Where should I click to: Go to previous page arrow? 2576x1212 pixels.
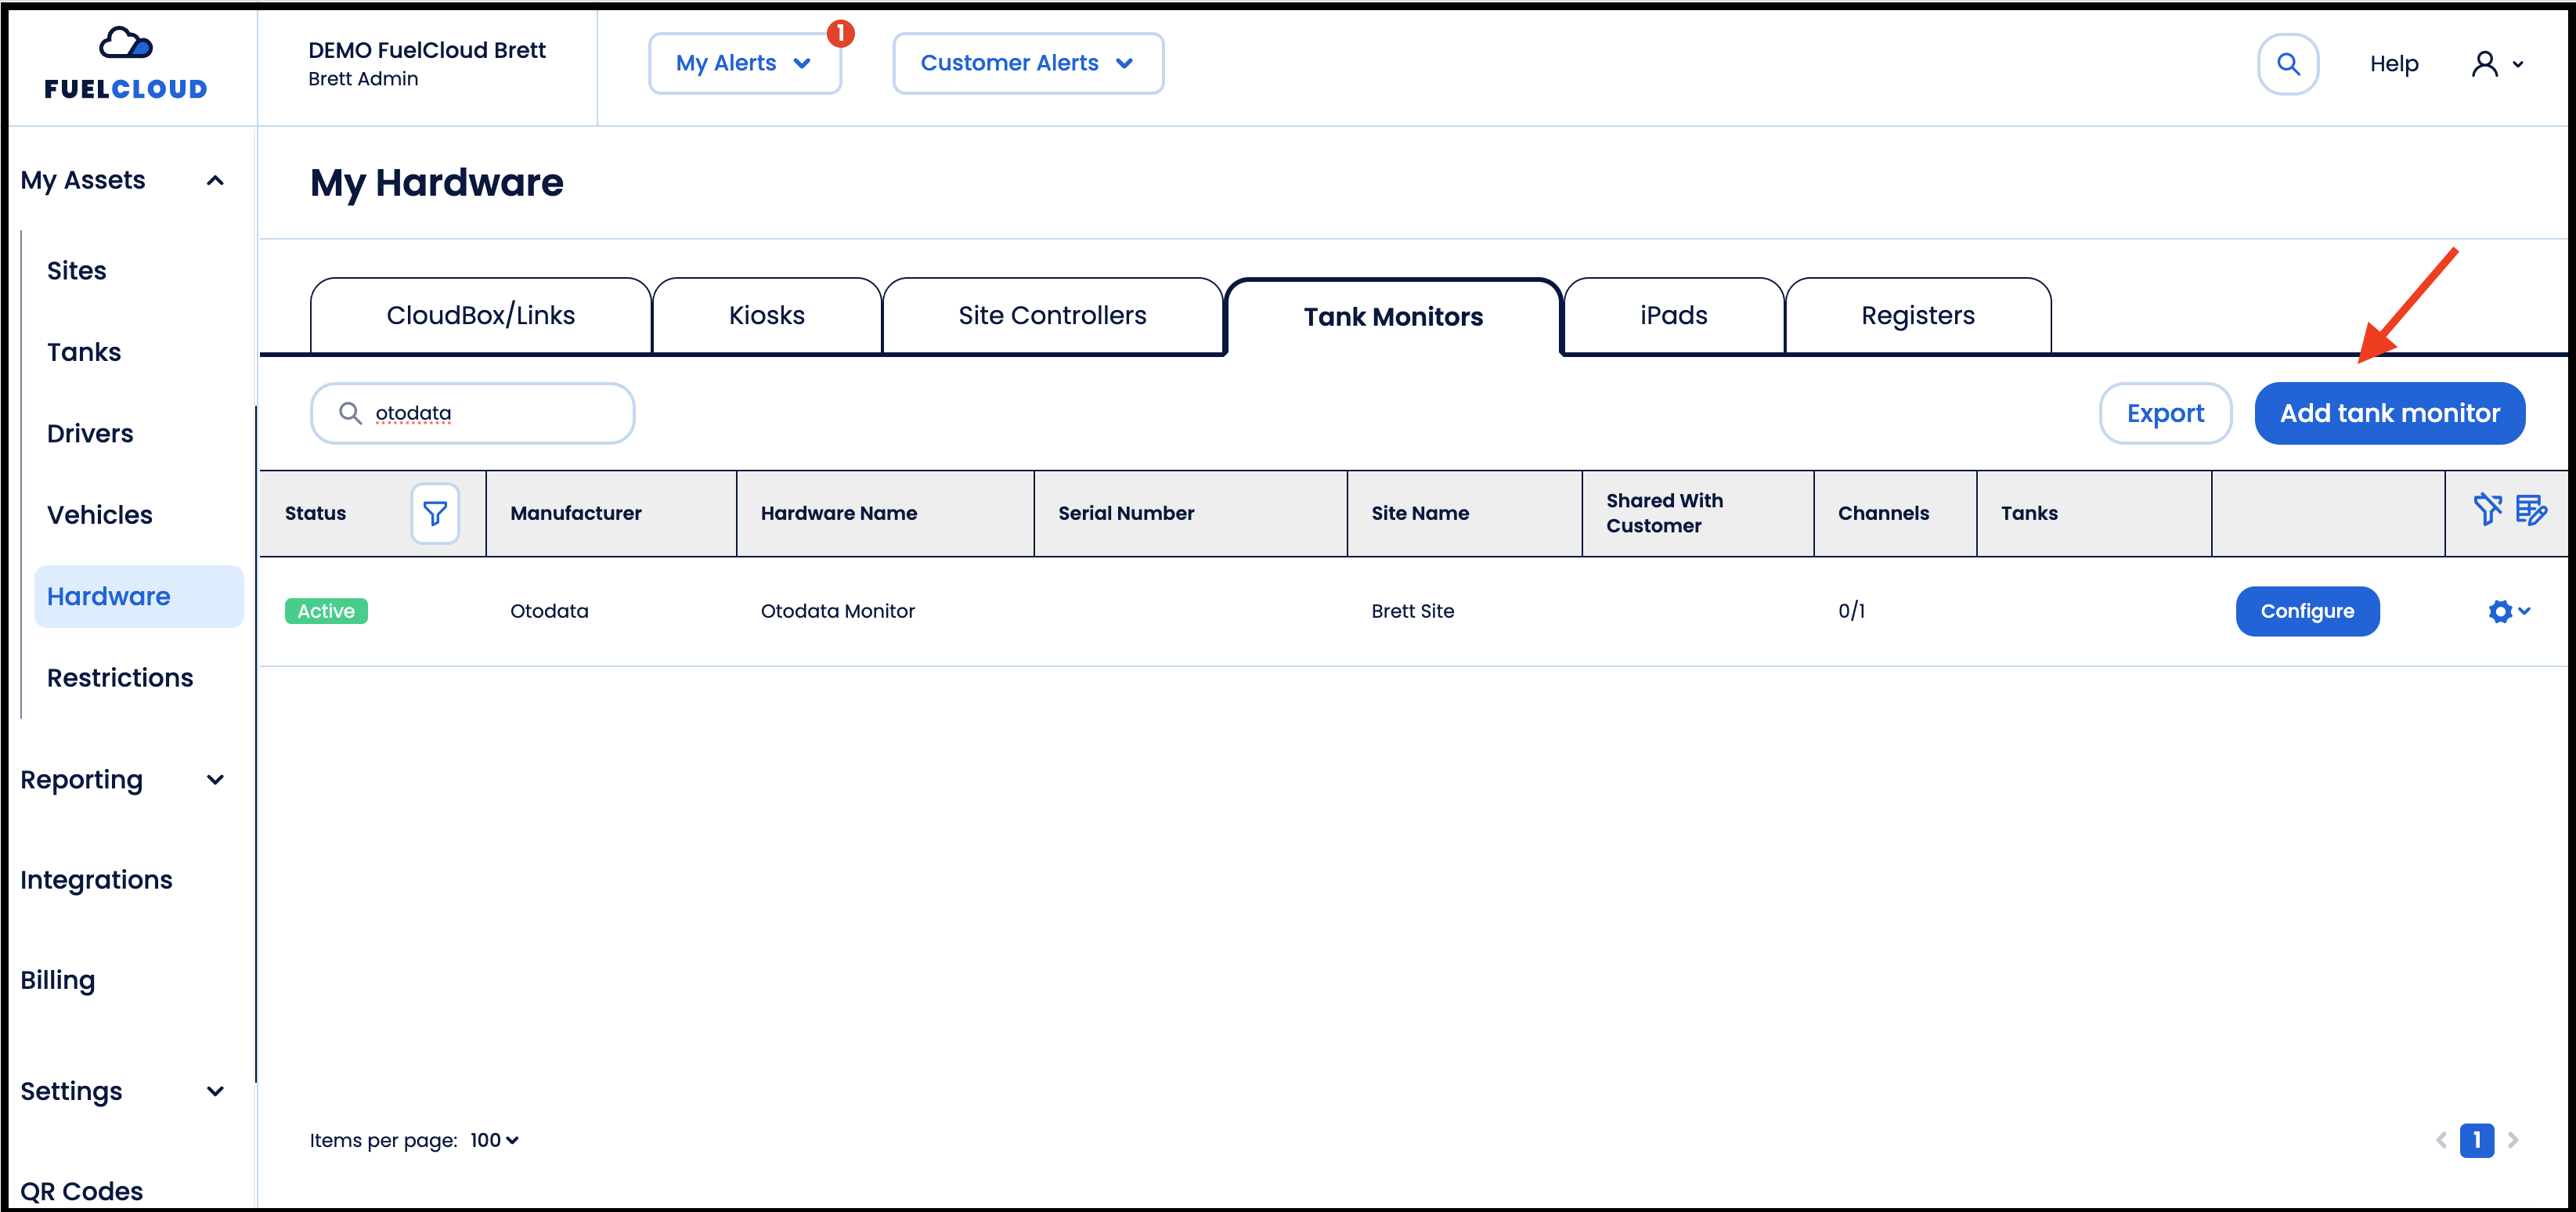point(2441,1140)
